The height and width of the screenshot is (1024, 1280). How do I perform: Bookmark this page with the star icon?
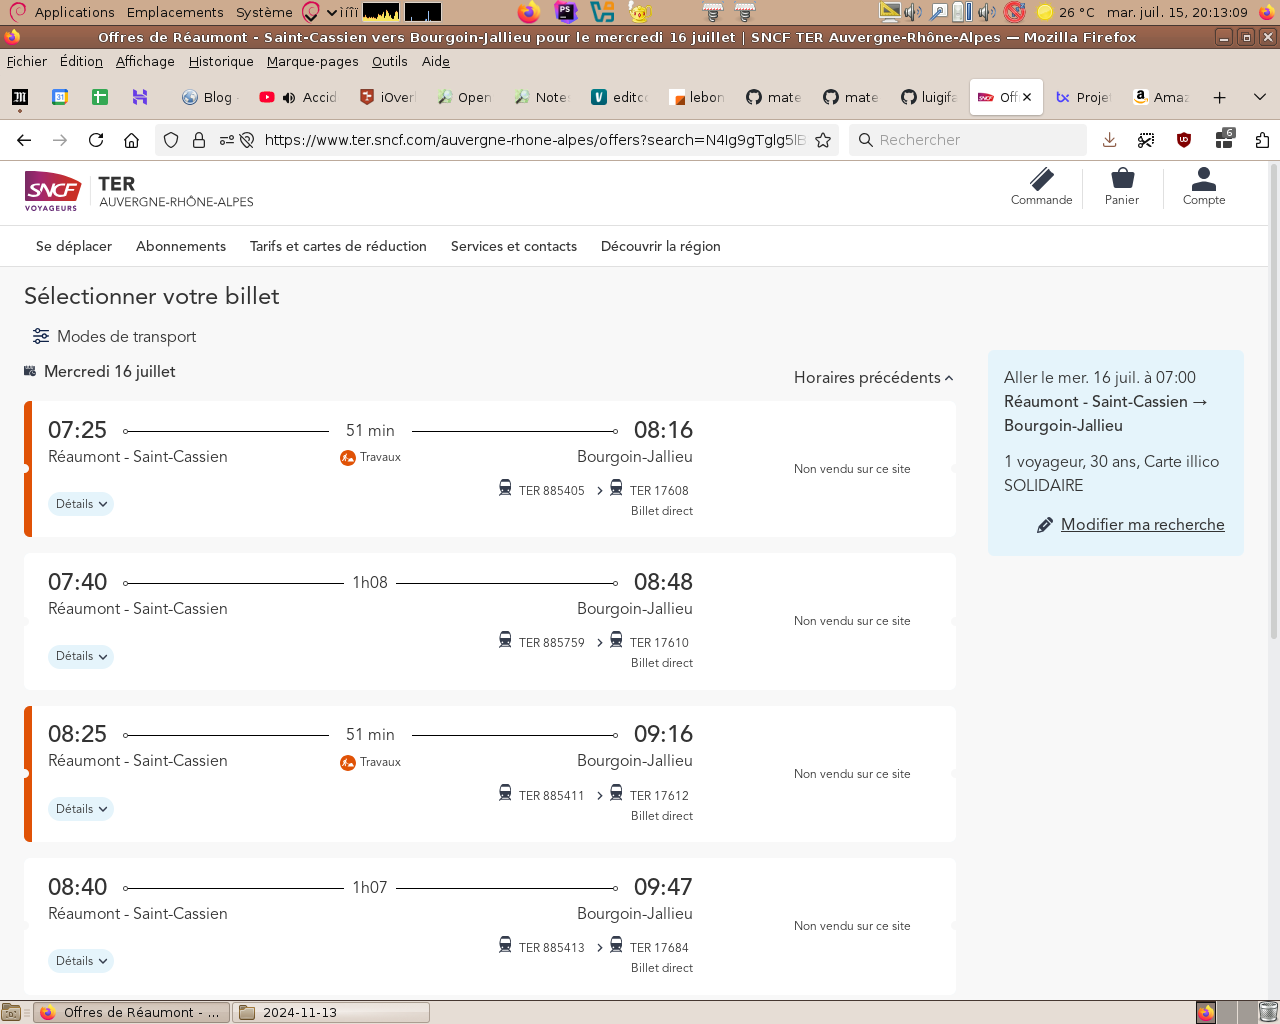[823, 140]
